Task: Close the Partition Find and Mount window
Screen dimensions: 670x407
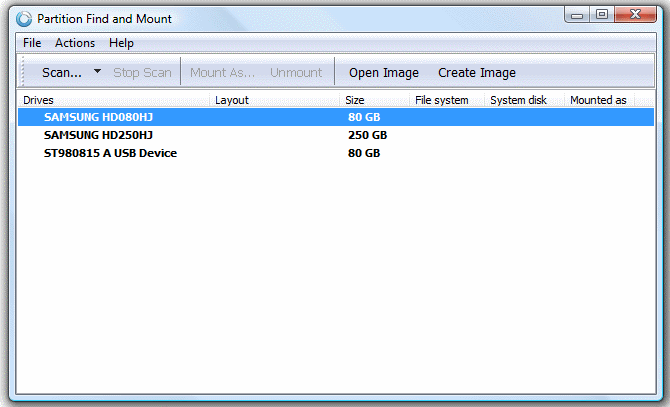Action: point(635,15)
